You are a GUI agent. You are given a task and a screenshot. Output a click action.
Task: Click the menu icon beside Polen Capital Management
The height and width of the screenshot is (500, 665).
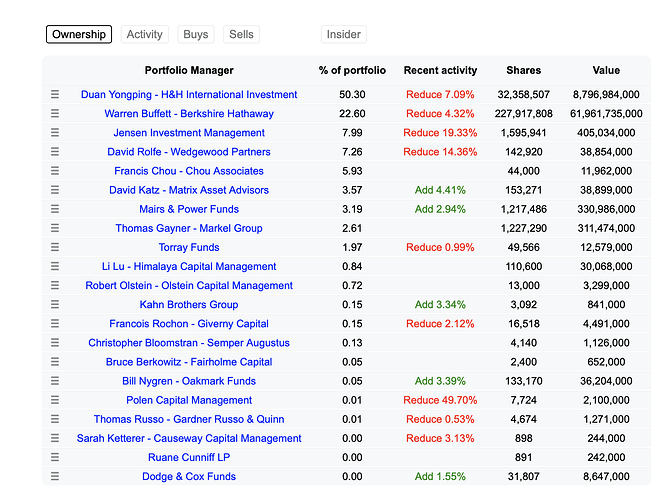click(x=55, y=399)
